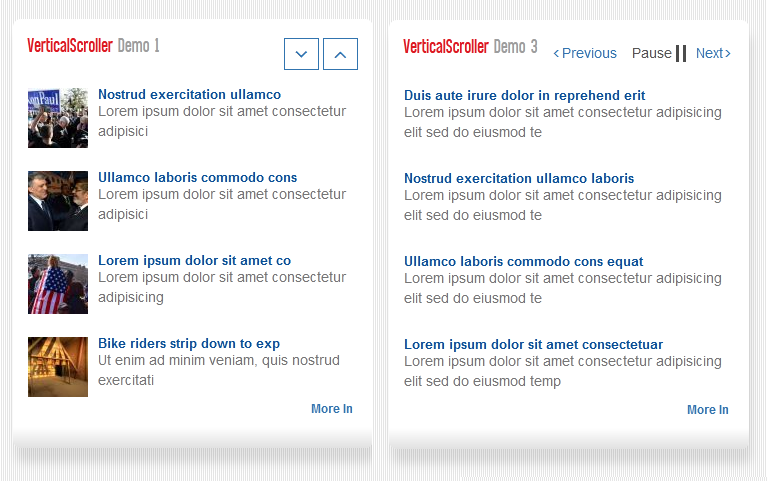
Task: Open the two men embracing thumbnail
Action: 58,201
